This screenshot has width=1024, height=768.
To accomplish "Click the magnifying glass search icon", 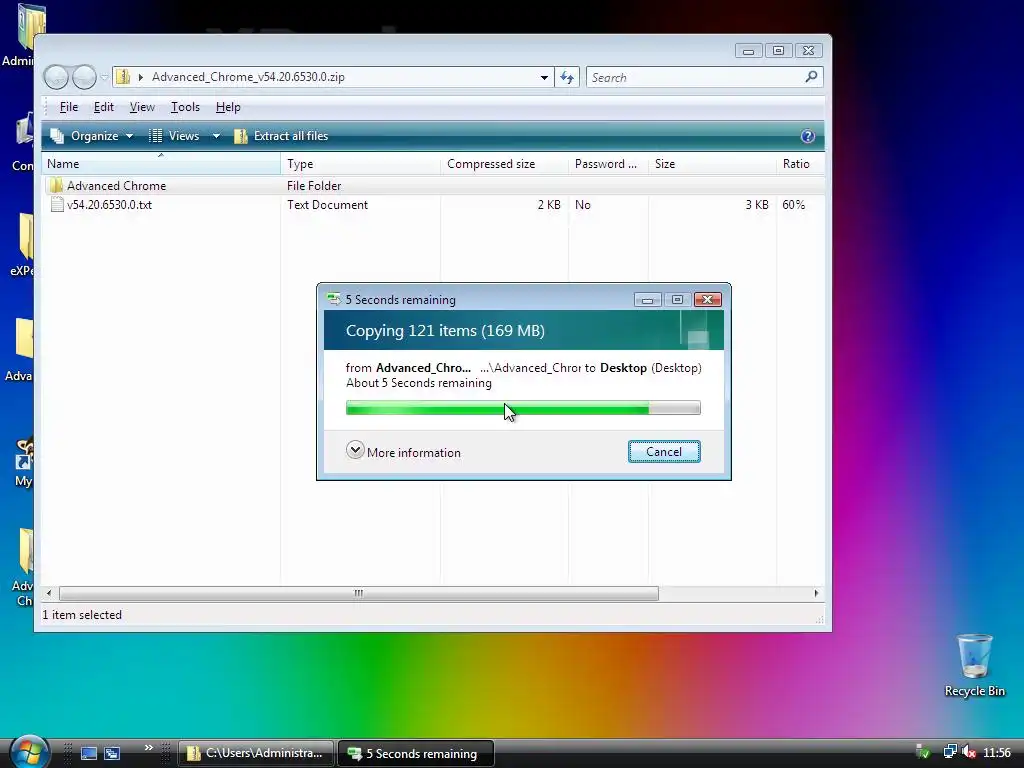I will coord(811,77).
